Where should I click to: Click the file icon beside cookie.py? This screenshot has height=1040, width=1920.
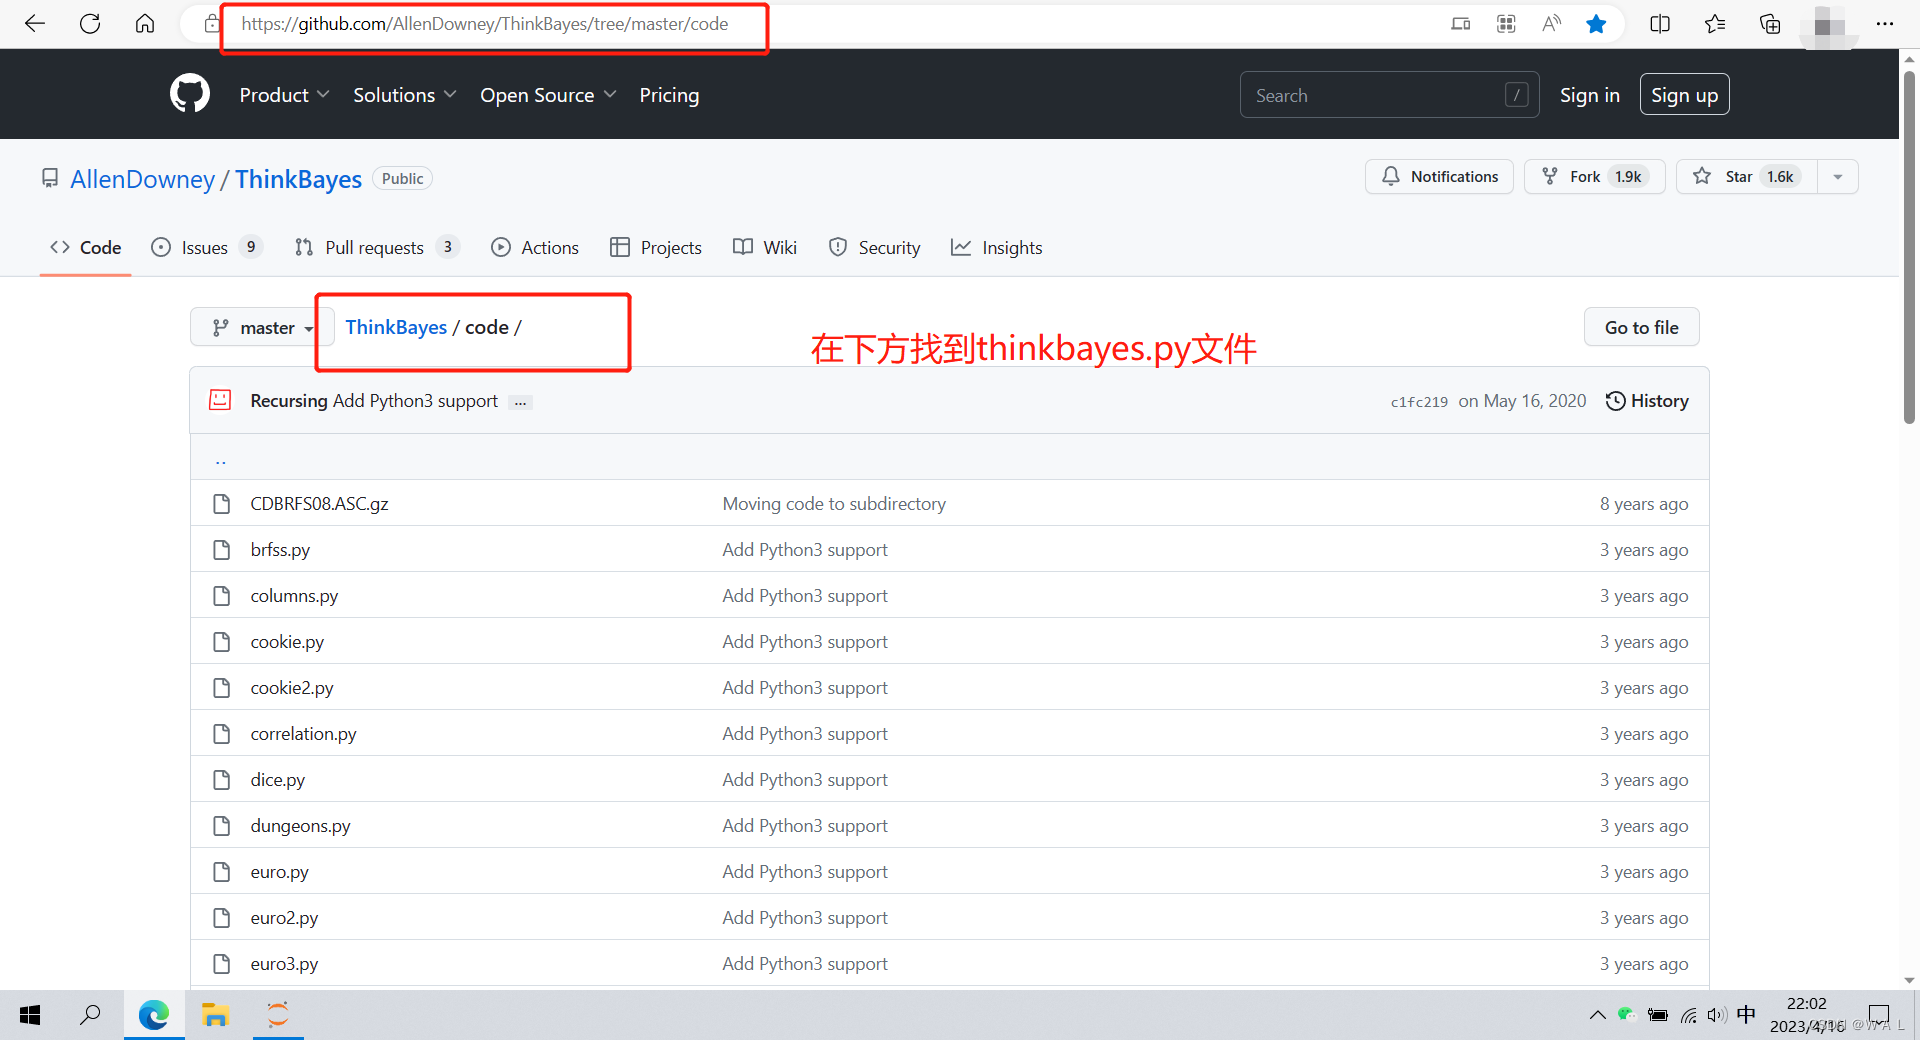point(222,642)
